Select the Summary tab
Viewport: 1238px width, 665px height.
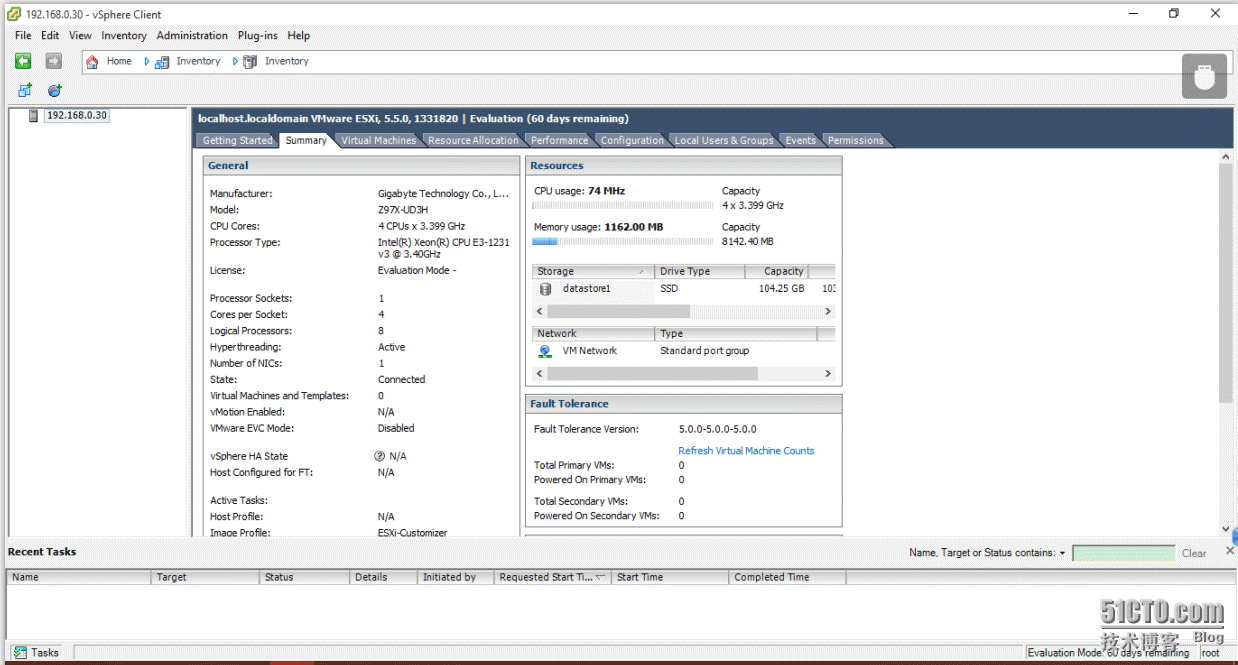click(x=306, y=141)
